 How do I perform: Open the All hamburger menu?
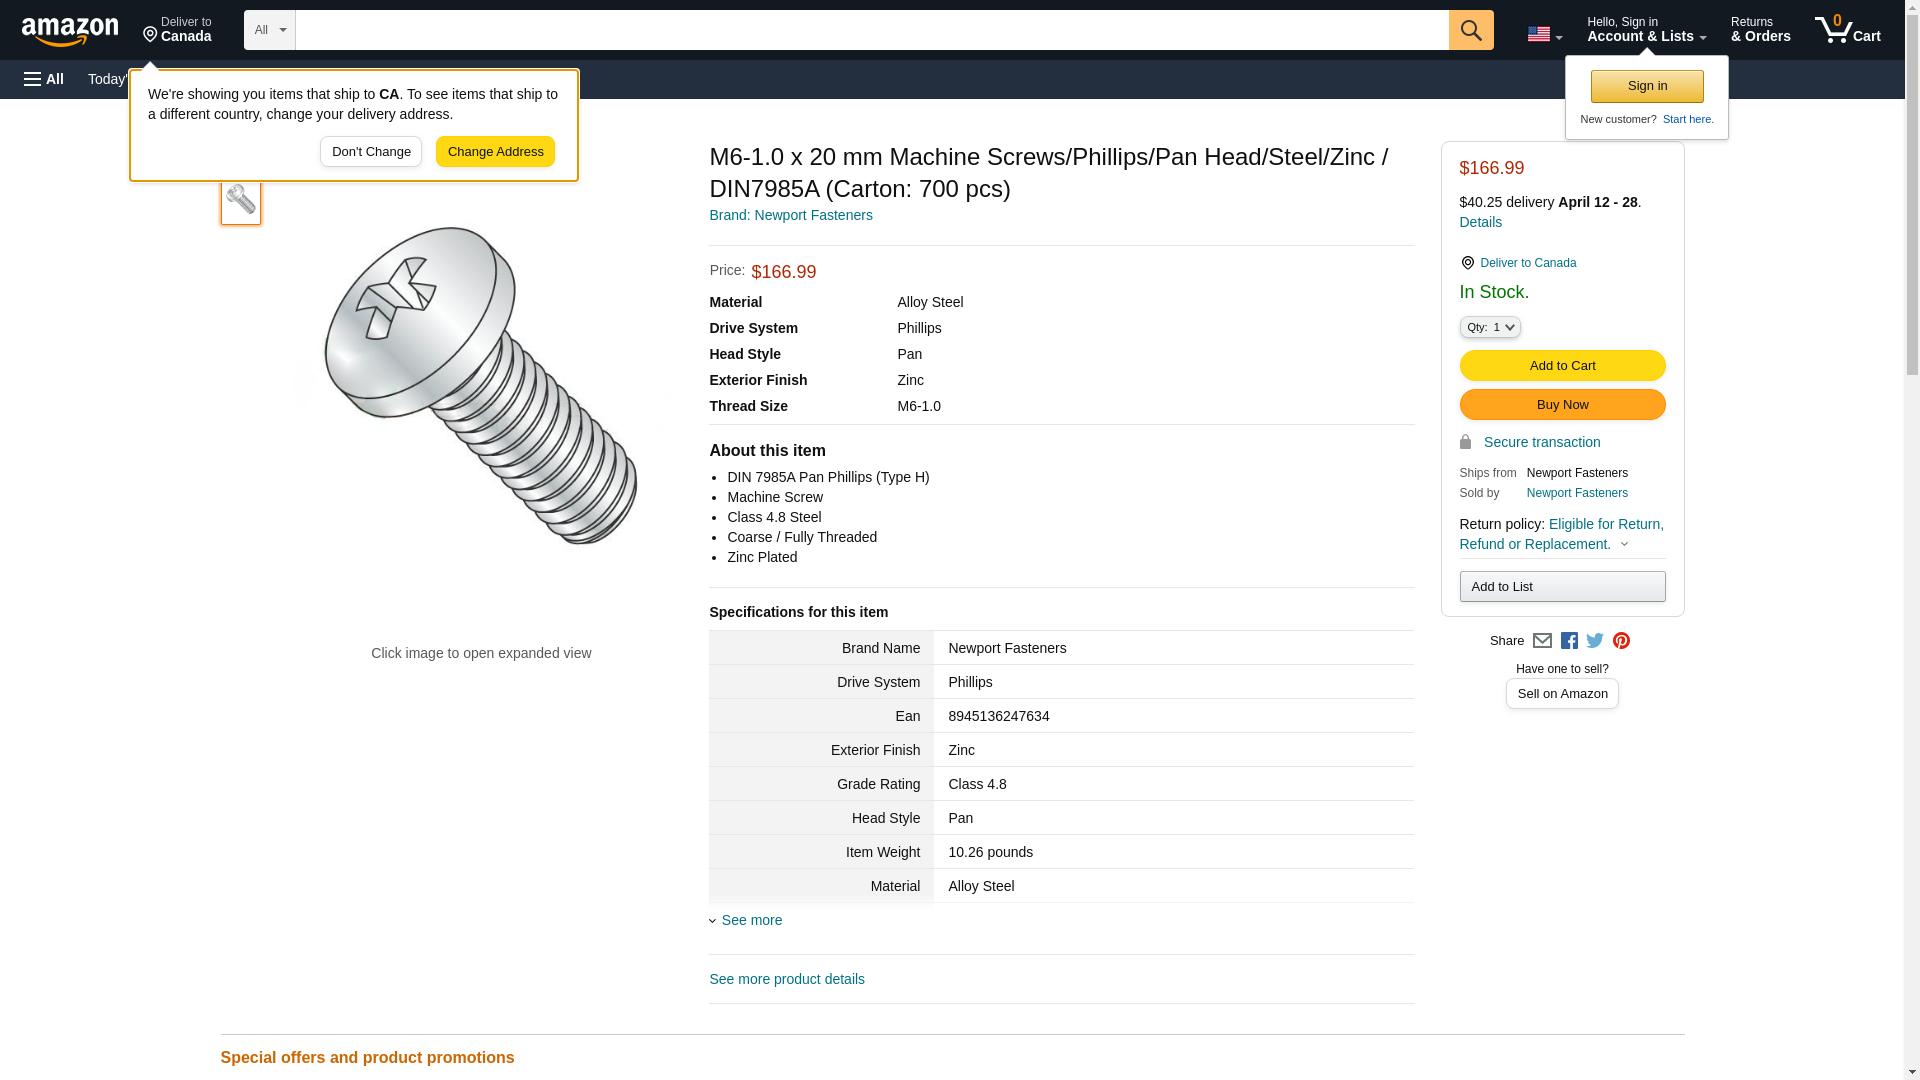(x=44, y=79)
